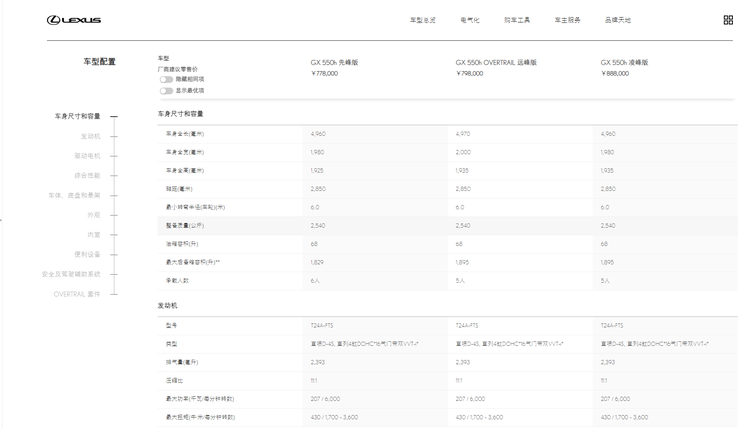This screenshot has width=750, height=429.
Task: Select 驱动电机 in the side navigation
Action: pyautogui.click(x=87, y=156)
